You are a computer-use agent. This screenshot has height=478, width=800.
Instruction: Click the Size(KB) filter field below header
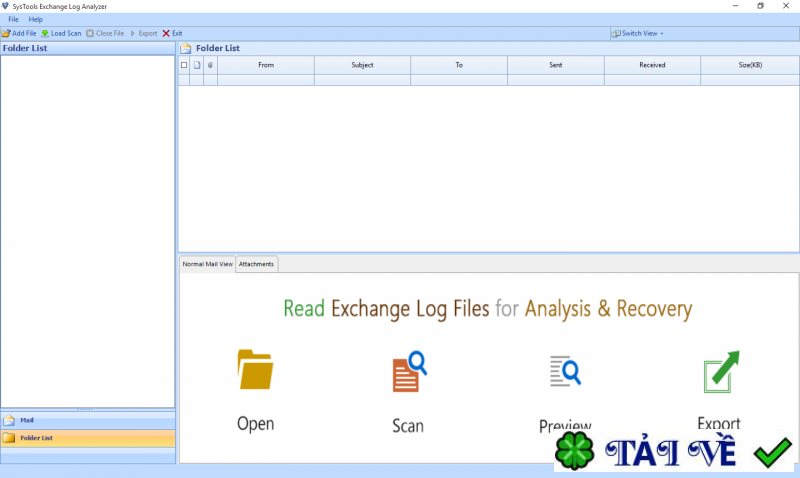pyautogui.click(x=750, y=80)
